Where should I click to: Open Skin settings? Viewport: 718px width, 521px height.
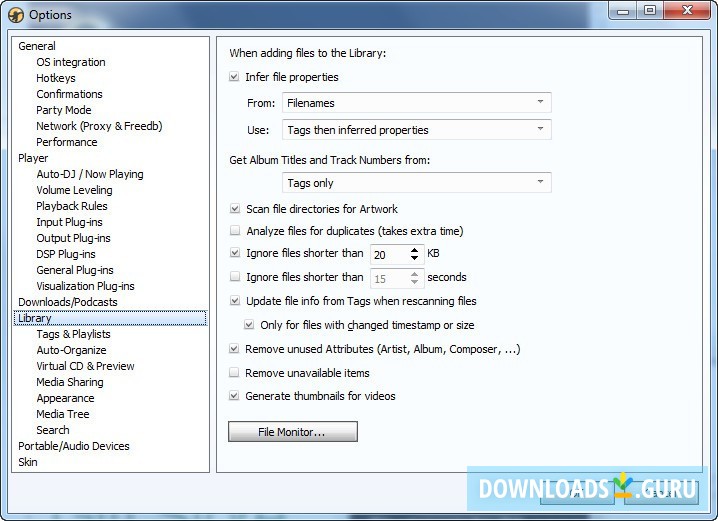28,463
